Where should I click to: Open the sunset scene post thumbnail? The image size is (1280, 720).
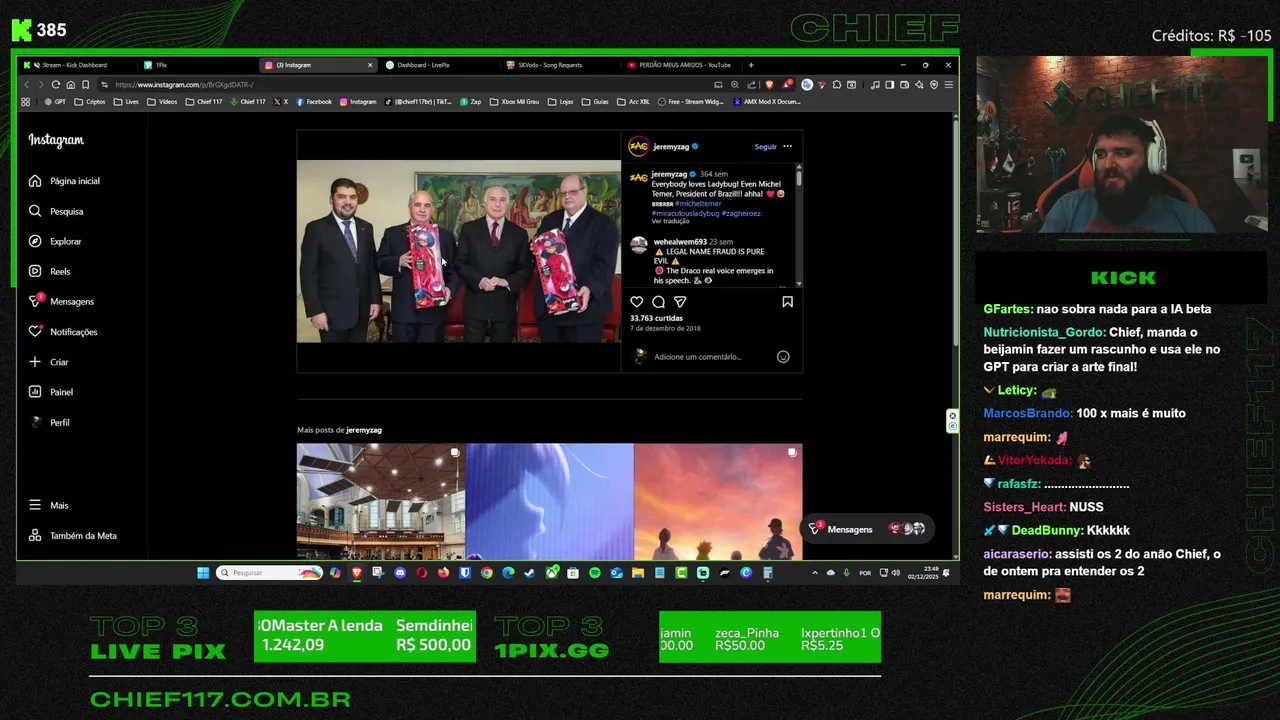[718, 502]
